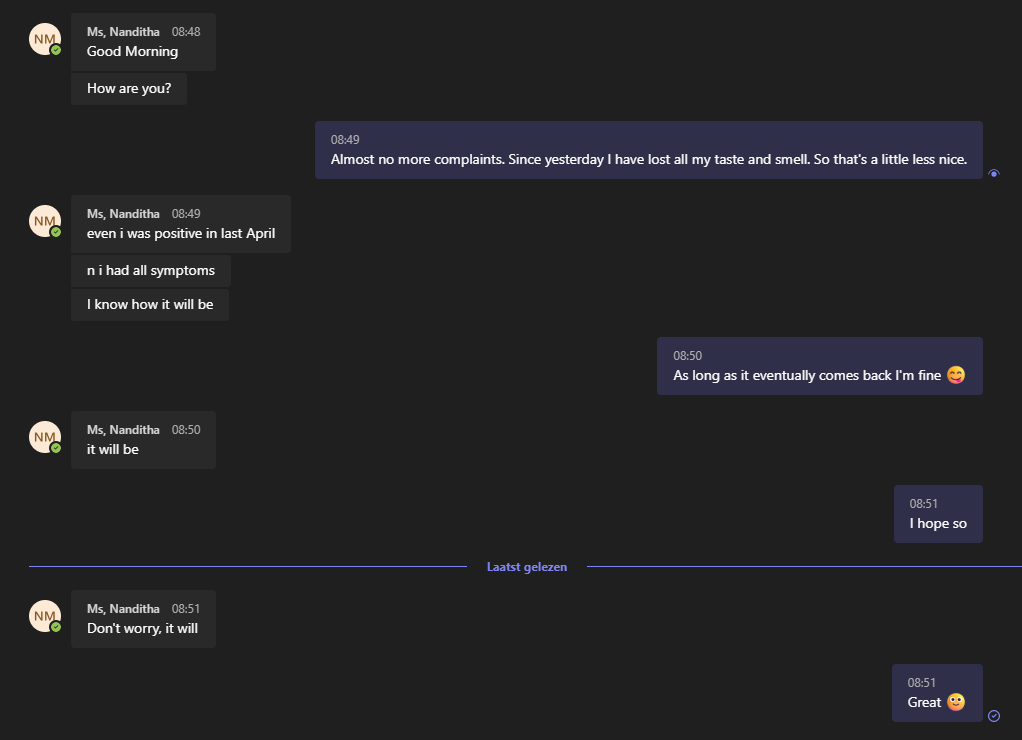Select the "I know how it will be" message
Viewport: 1022px width, 740px height.
click(x=150, y=304)
